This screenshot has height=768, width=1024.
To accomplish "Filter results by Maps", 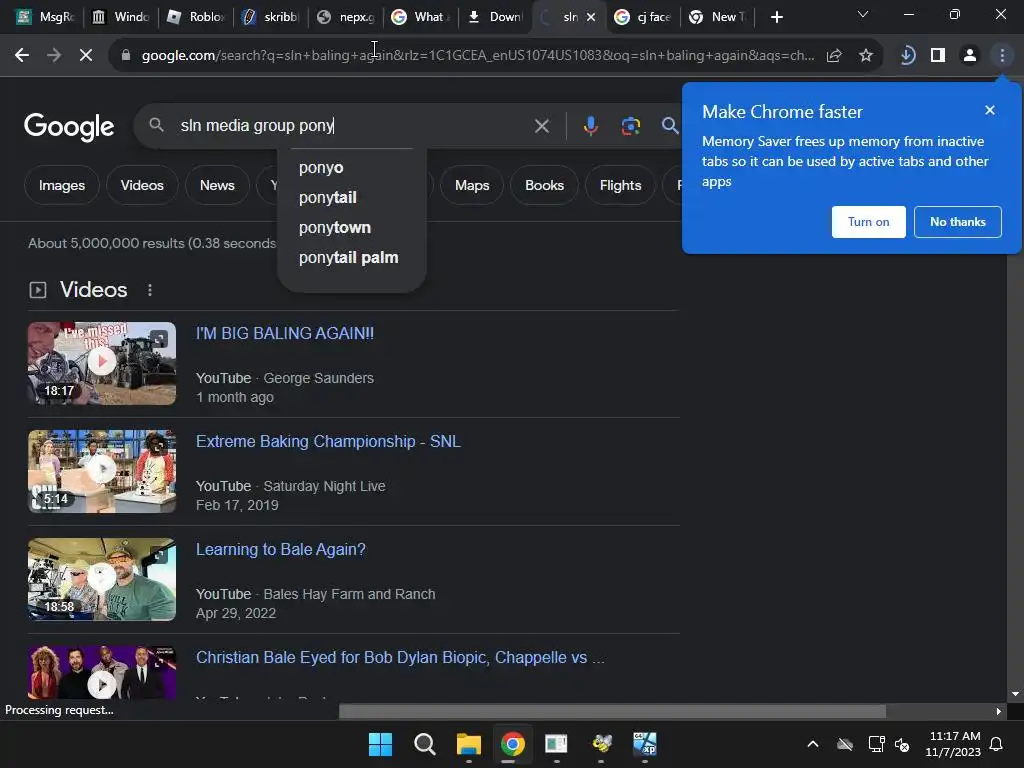I will coord(472,185).
